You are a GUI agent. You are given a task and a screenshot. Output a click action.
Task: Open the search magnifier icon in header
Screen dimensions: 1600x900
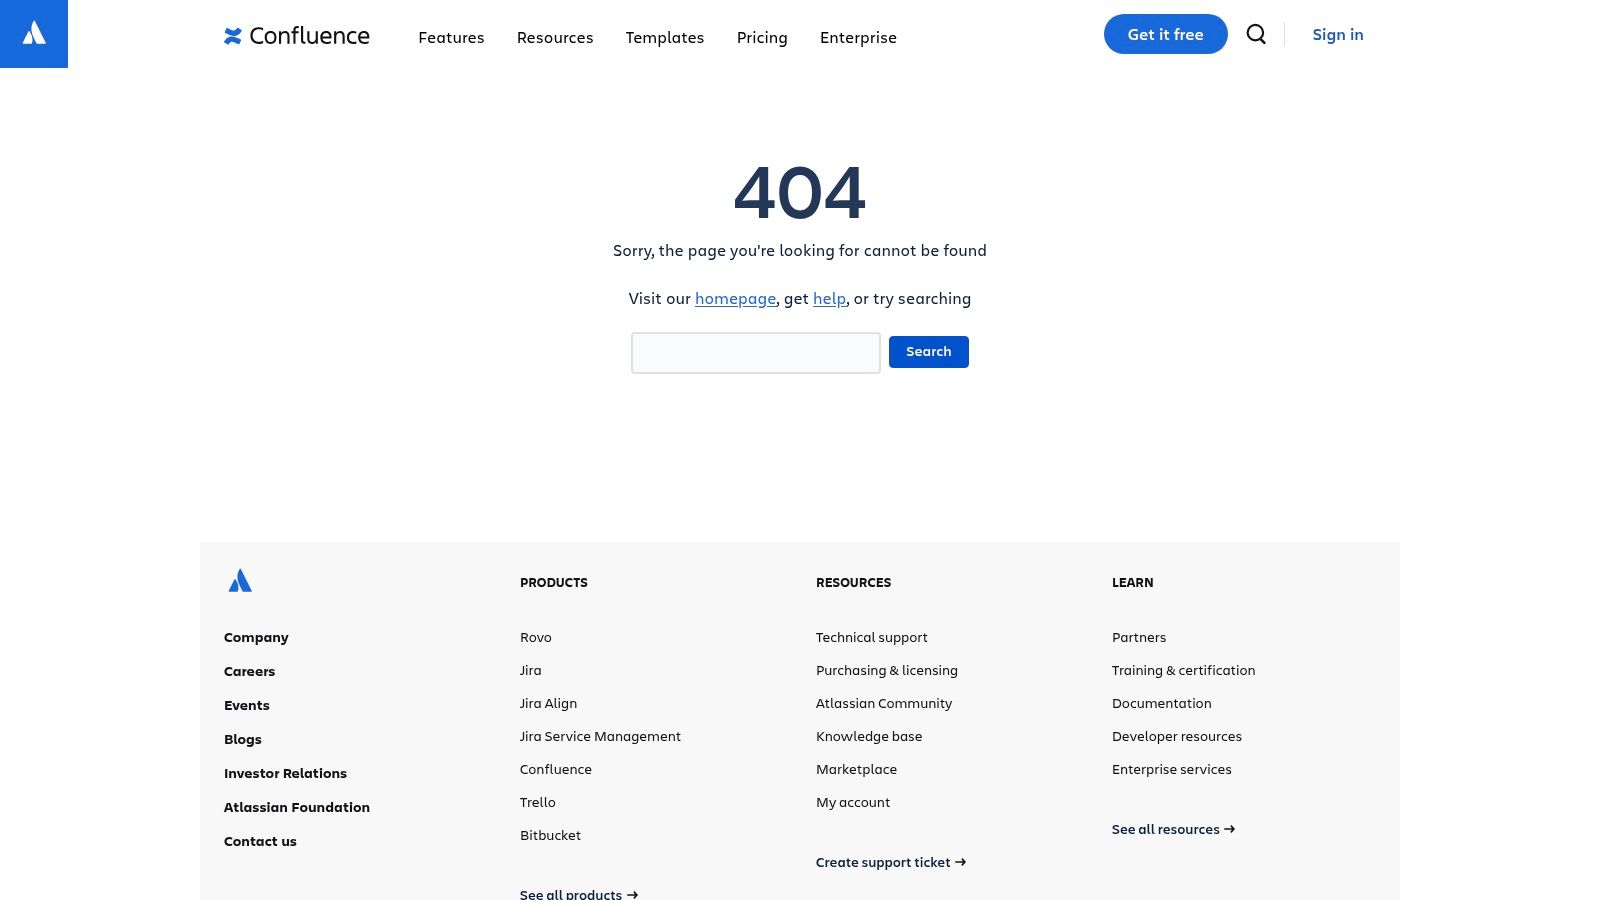click(x=1256, y=34)
